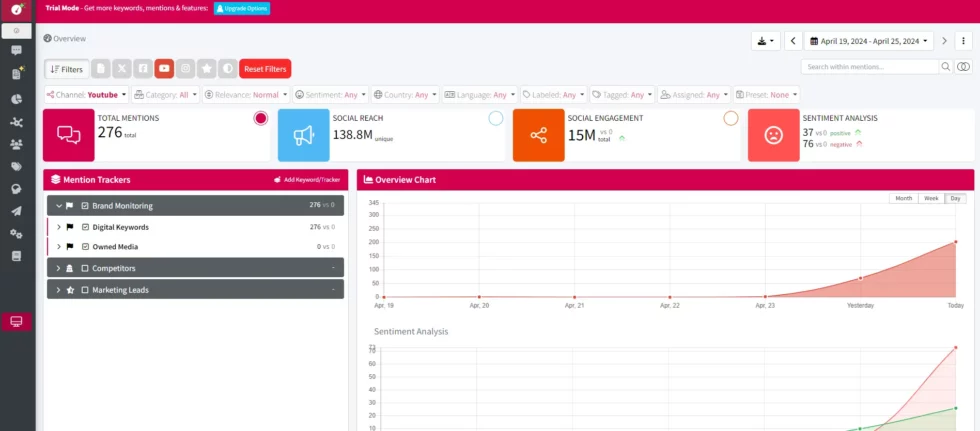
Task: Click the search magnifier icon
Action: pos(946,67)
